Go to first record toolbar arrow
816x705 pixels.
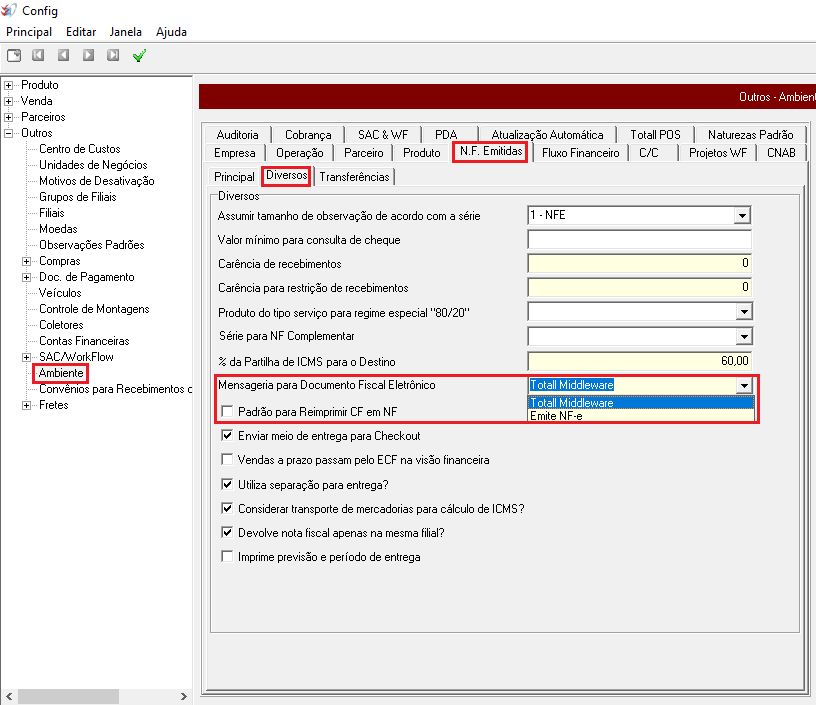(39, 56)
